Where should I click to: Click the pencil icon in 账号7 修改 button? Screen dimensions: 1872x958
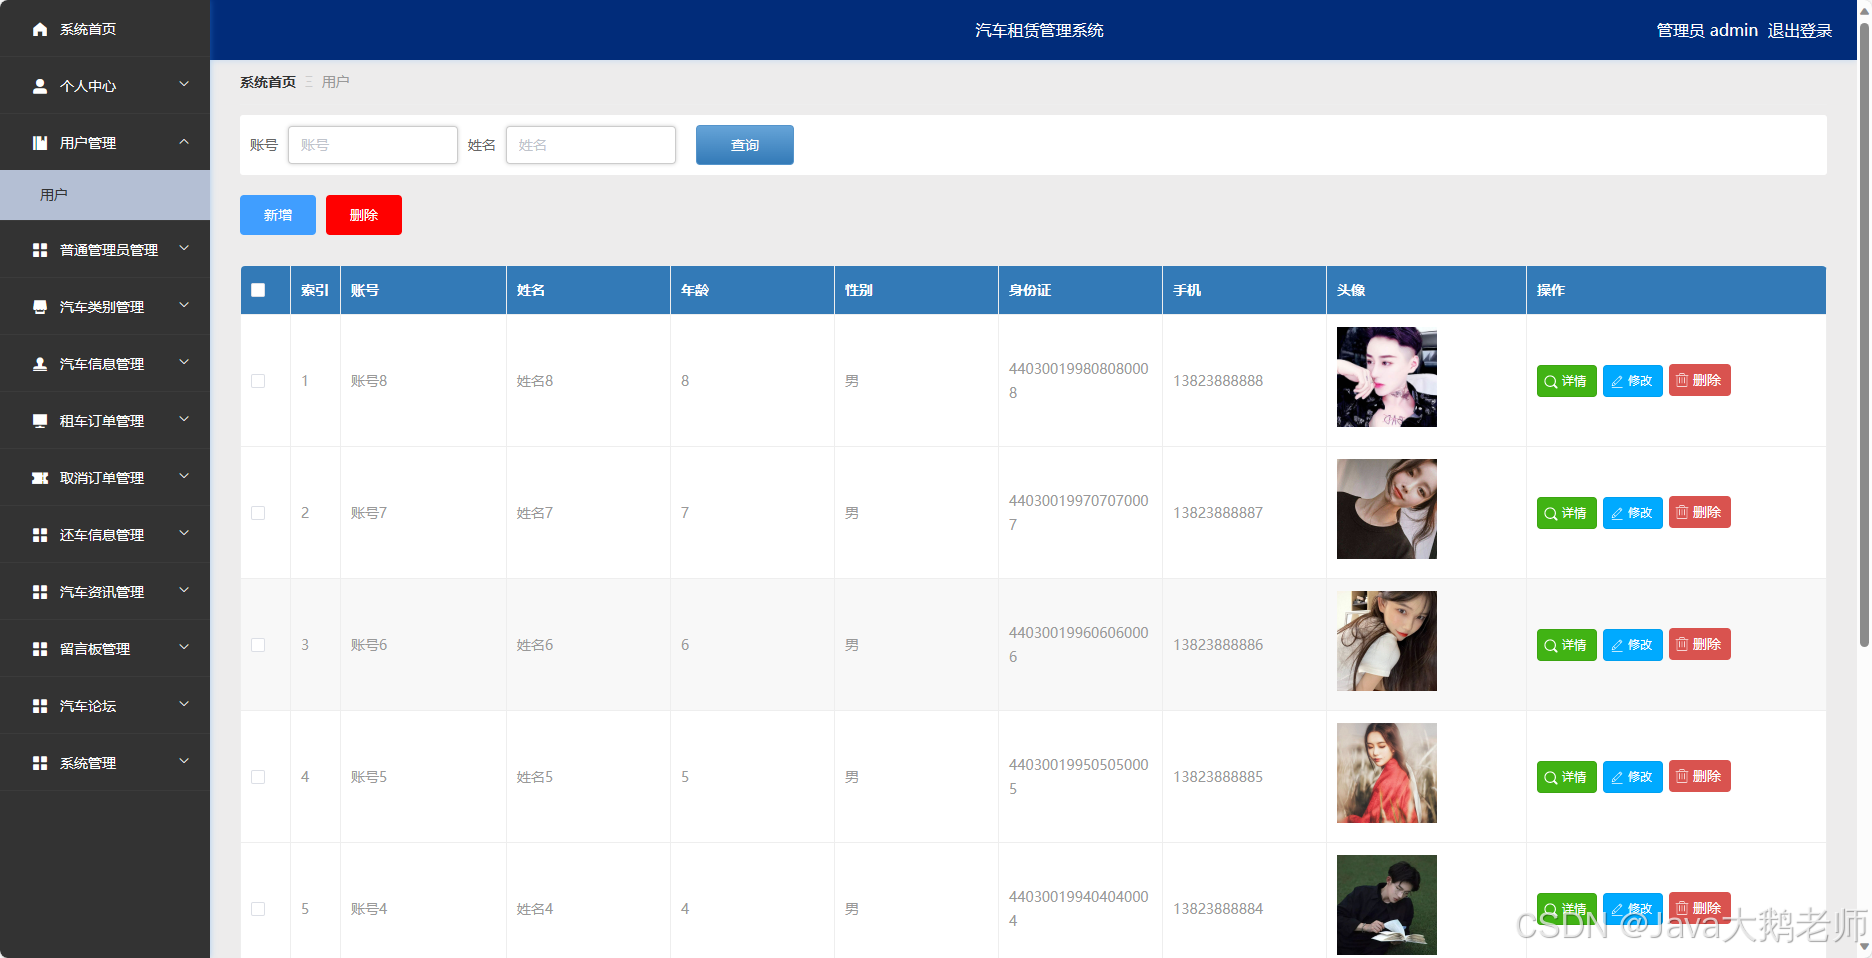click(1617, 513)
